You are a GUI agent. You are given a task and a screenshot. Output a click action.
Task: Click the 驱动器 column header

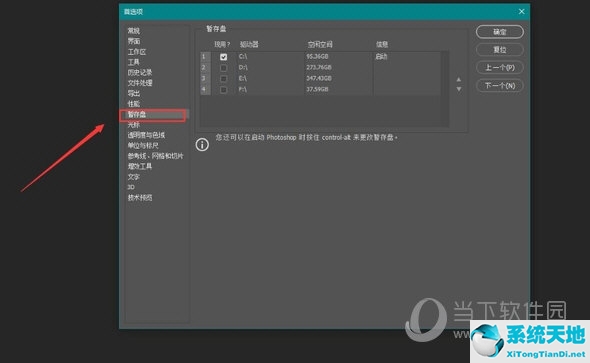click(x=249, y=44)
